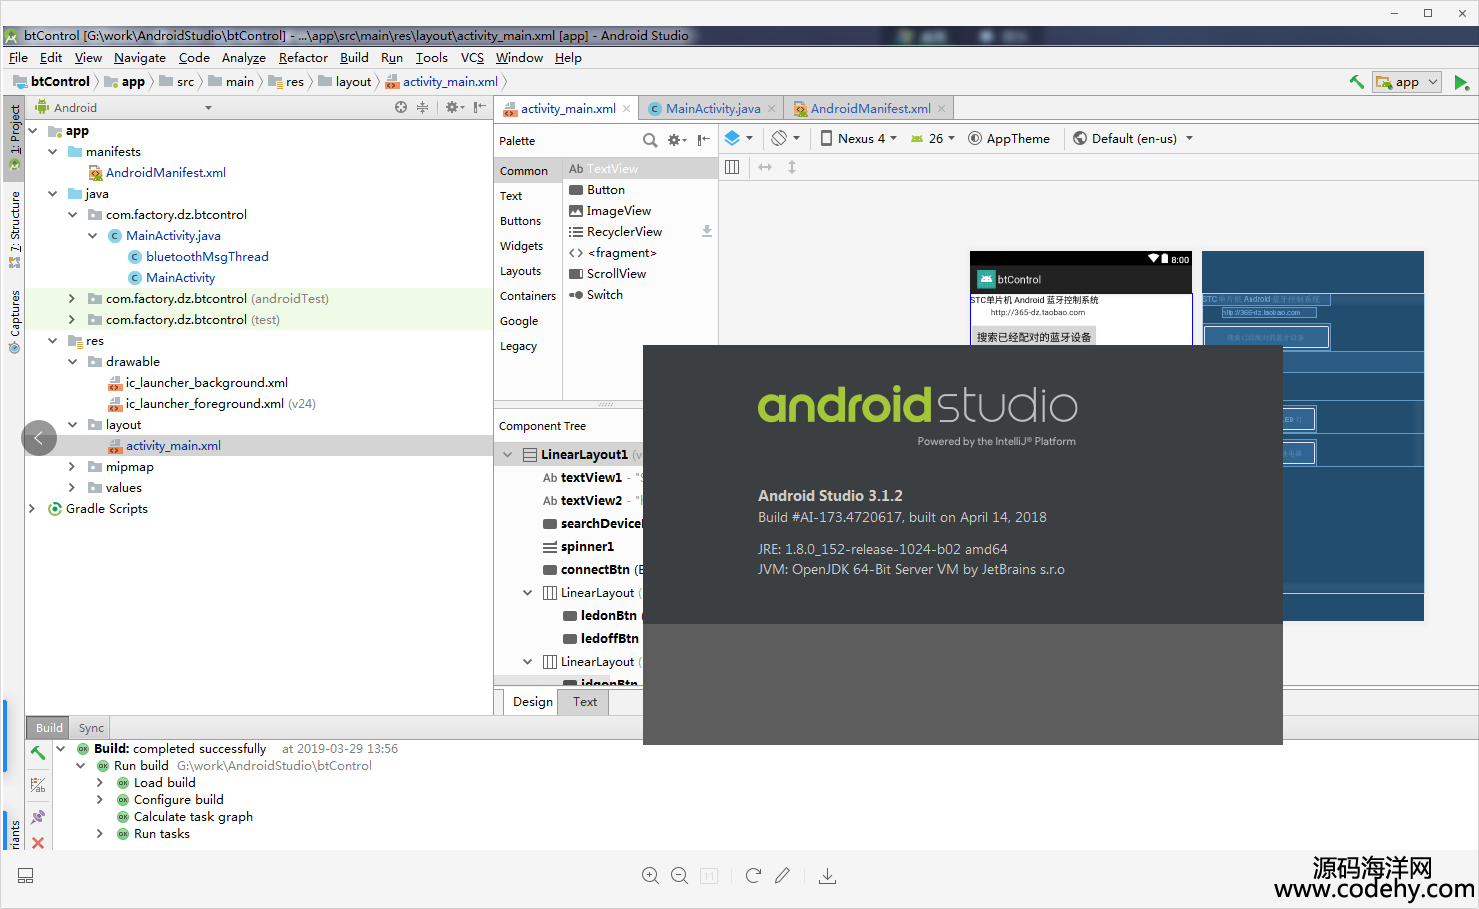This screenshot has height=909, width=1479.
Task: Open the app run configuration dropdown
Action: coord(1406,82)
